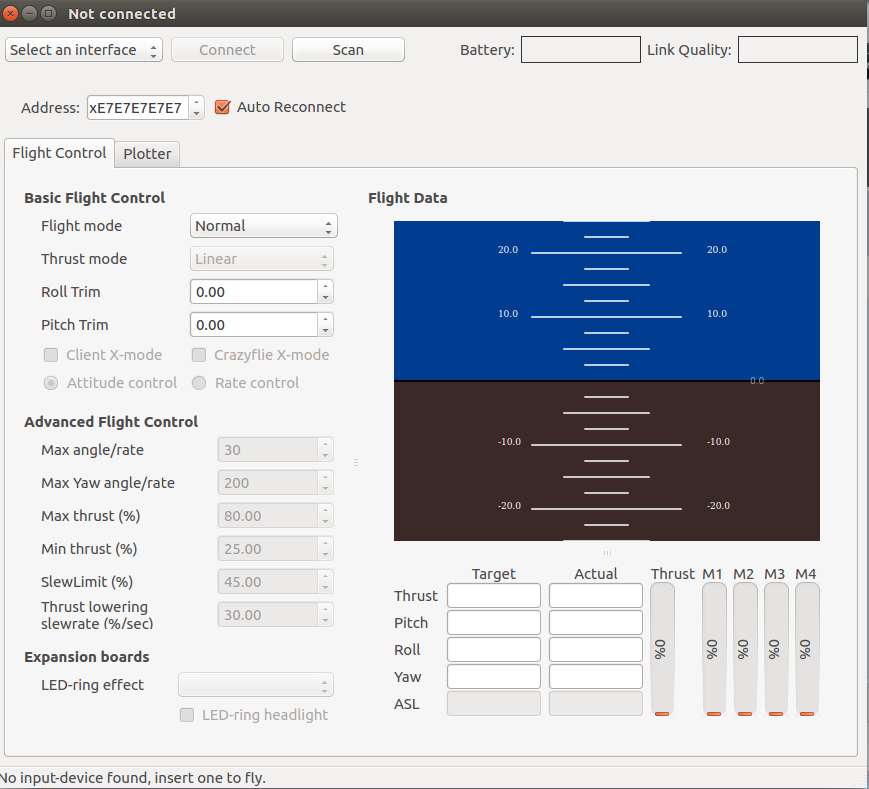This screenshot has height=789, width=869.
Task: Click the window maximize button
Action: 48,14
